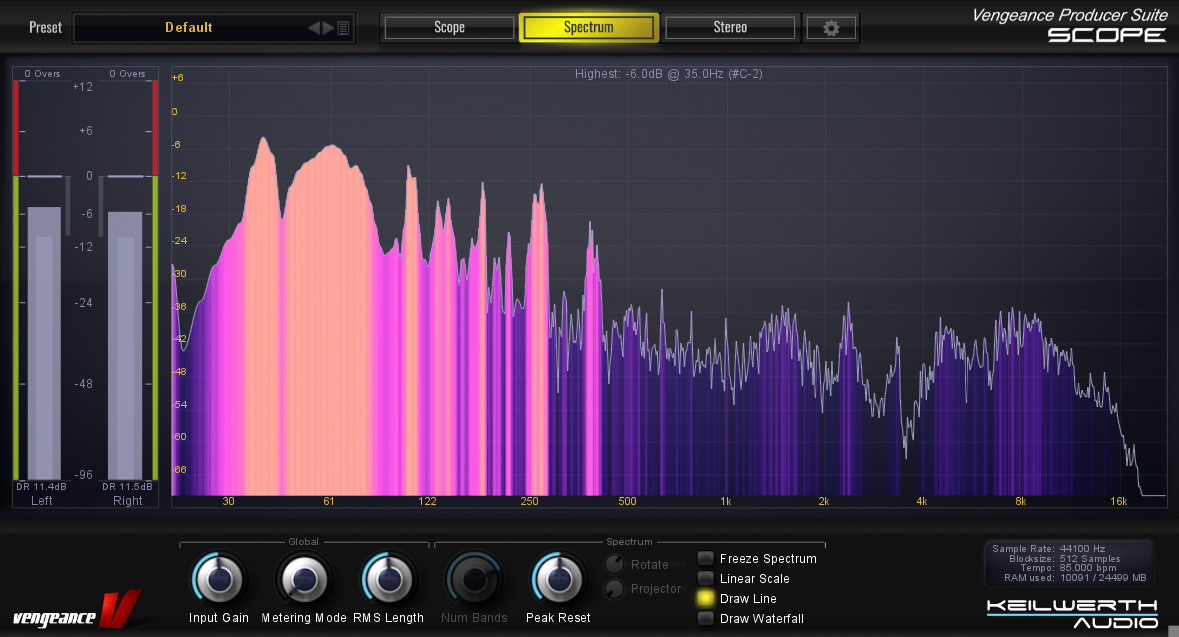
Task: Disable Draw Line checkbox
Action: point(705,599)
